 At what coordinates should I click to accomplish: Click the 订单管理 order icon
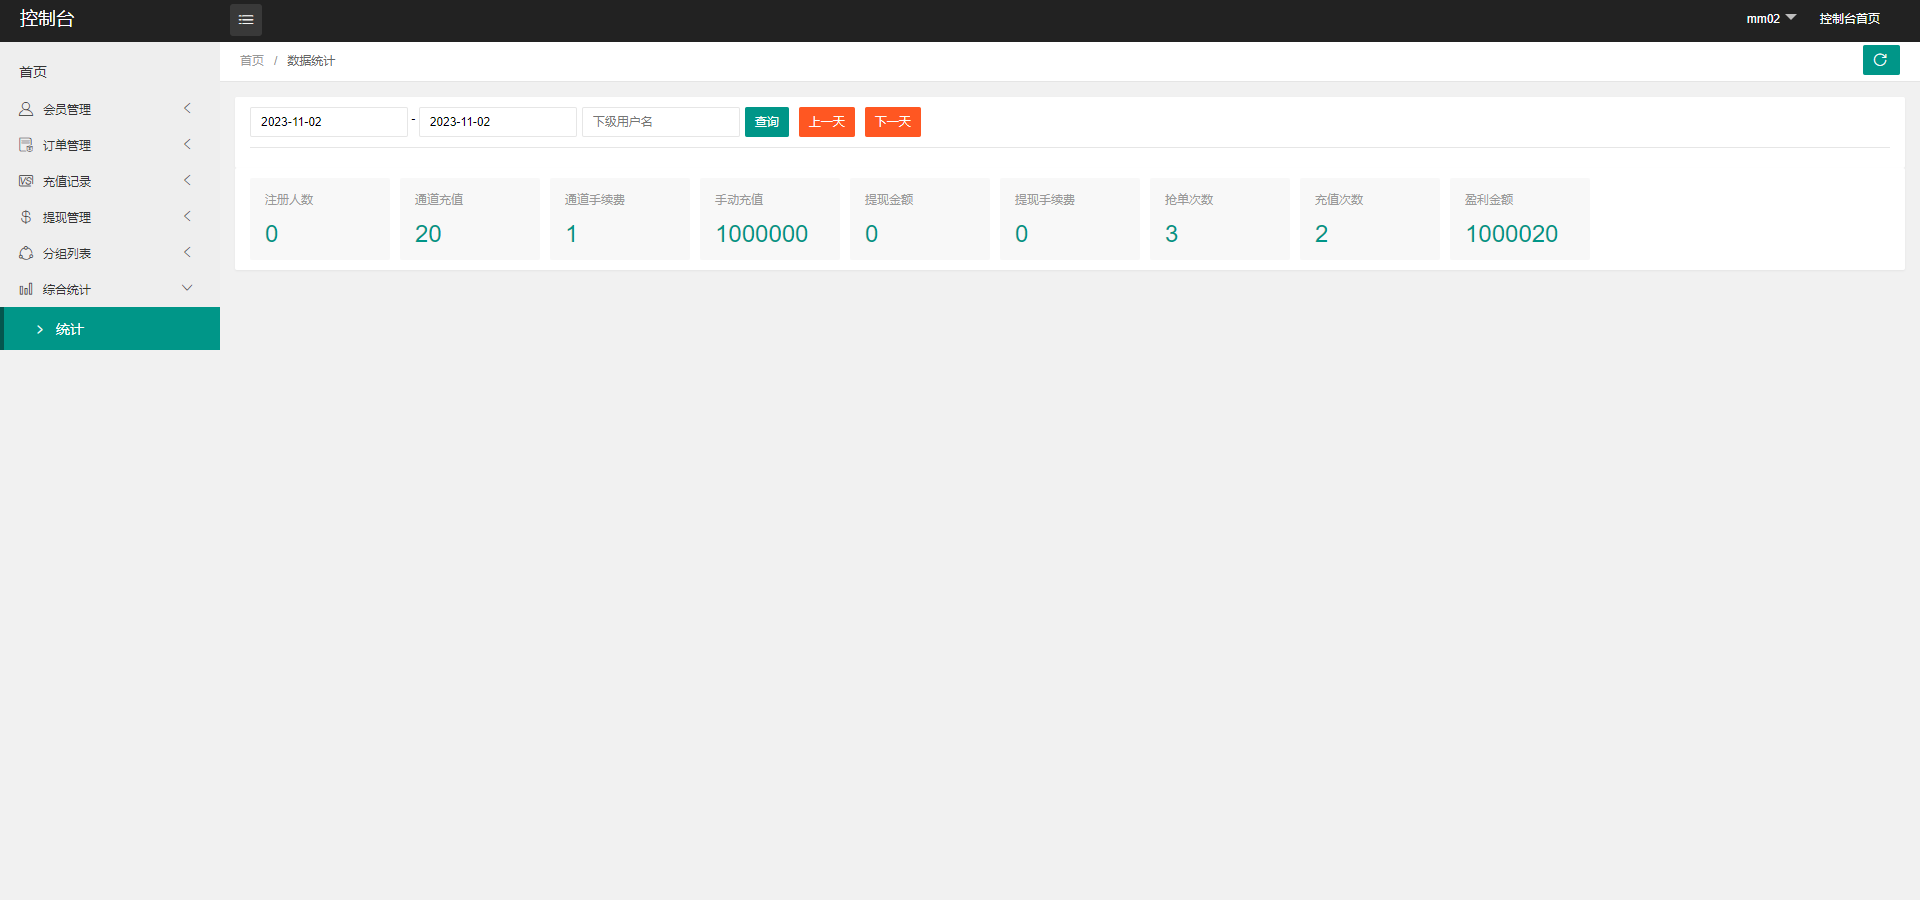point(26,145)
